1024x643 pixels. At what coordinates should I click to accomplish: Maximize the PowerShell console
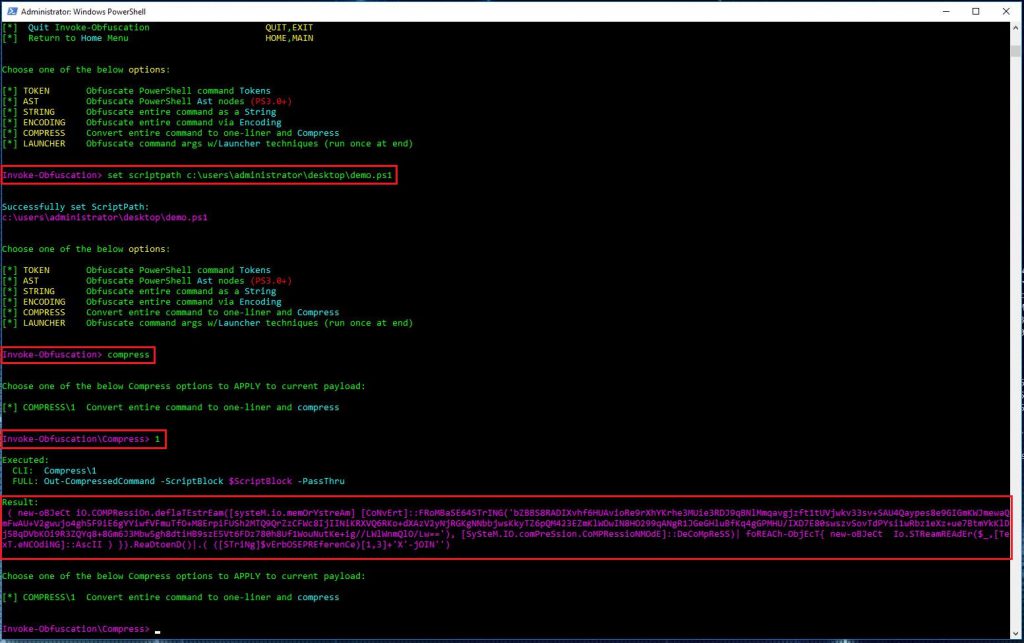[975, 10]
